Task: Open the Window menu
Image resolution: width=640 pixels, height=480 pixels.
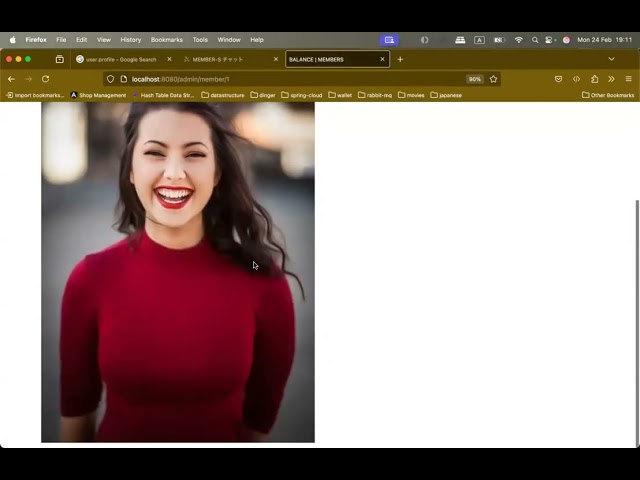Action: coord(229,40)
